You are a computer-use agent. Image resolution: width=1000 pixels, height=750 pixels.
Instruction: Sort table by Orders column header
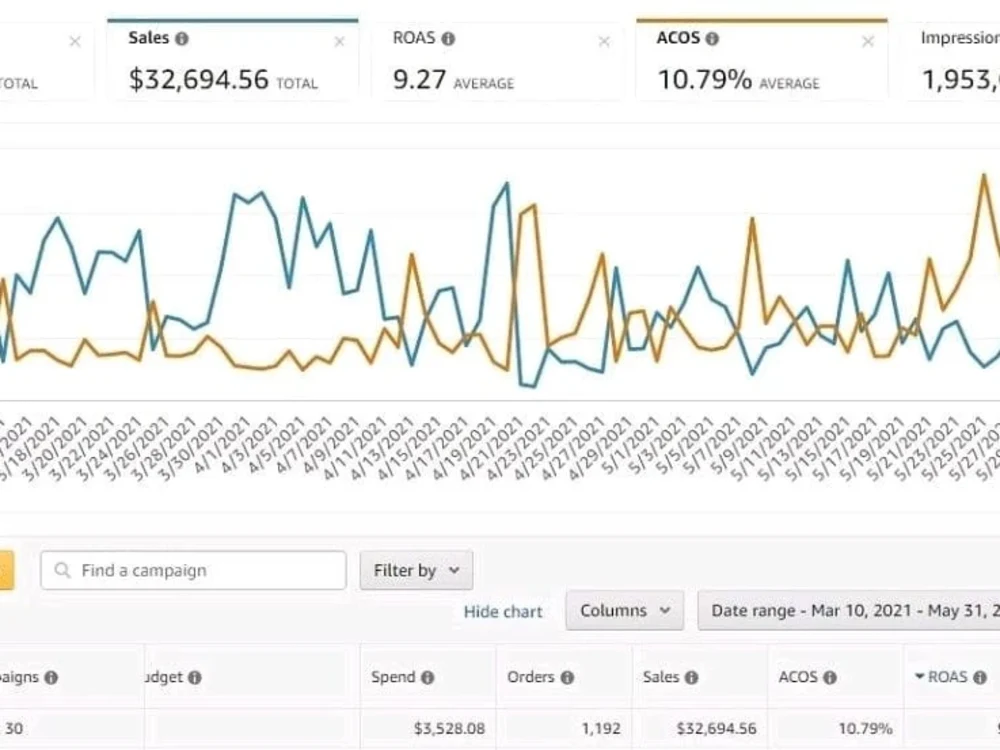[531, 677]
